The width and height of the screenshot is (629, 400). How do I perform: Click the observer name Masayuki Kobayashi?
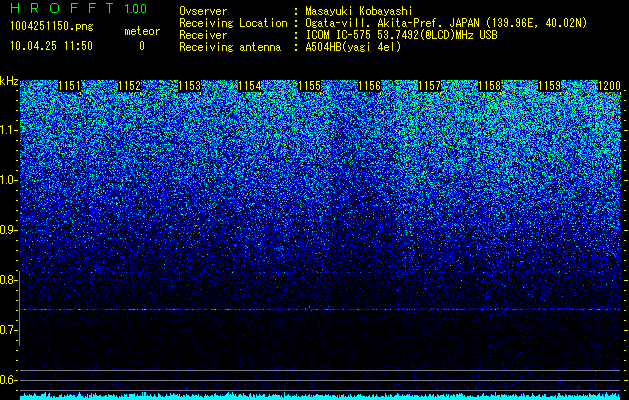[359, 11]
